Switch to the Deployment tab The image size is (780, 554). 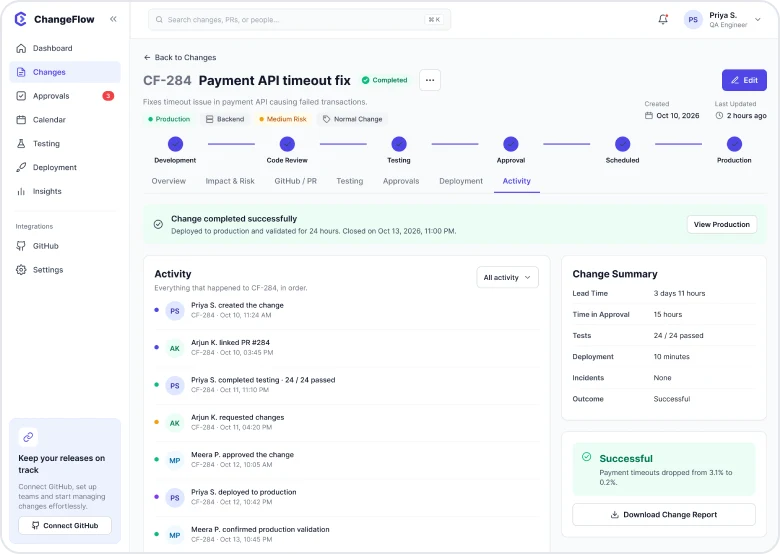(x=461, y=181)
